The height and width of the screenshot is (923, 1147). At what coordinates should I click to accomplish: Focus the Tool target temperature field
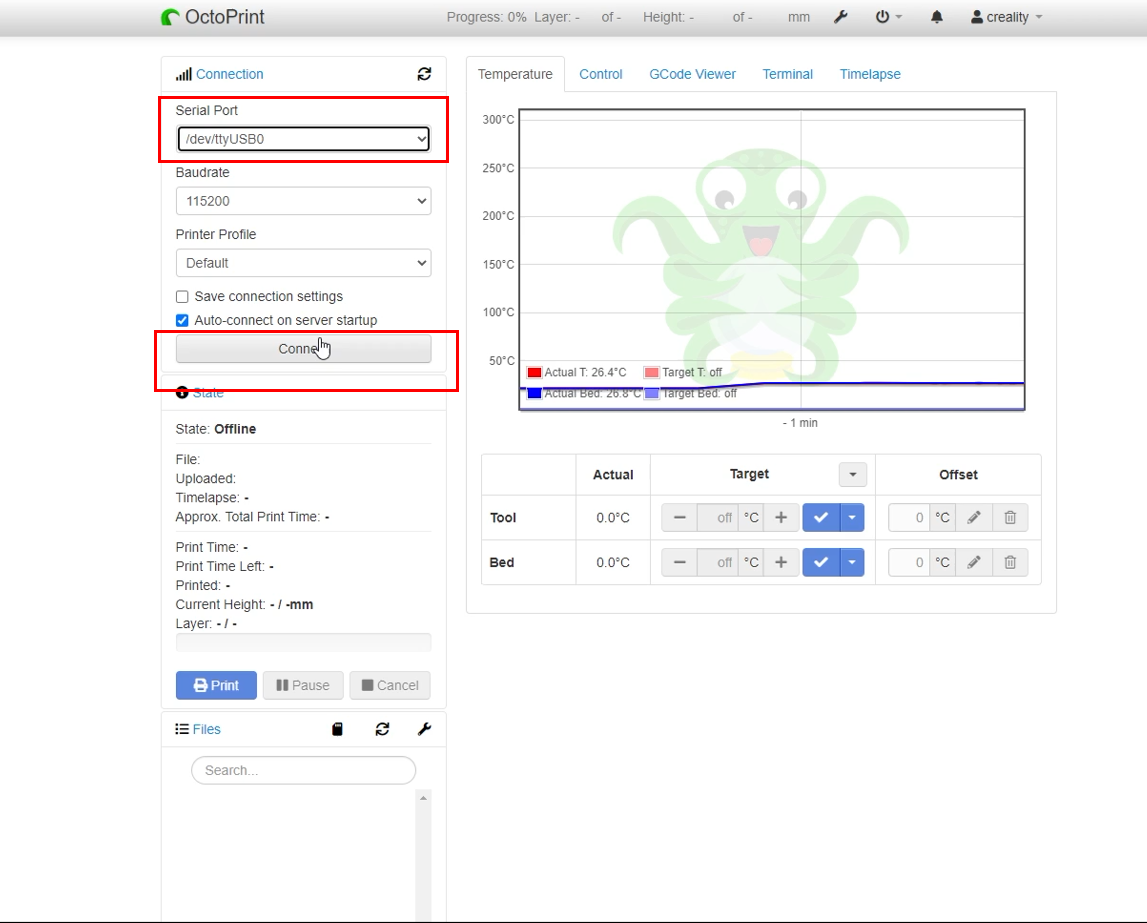[x=718, y=518]
